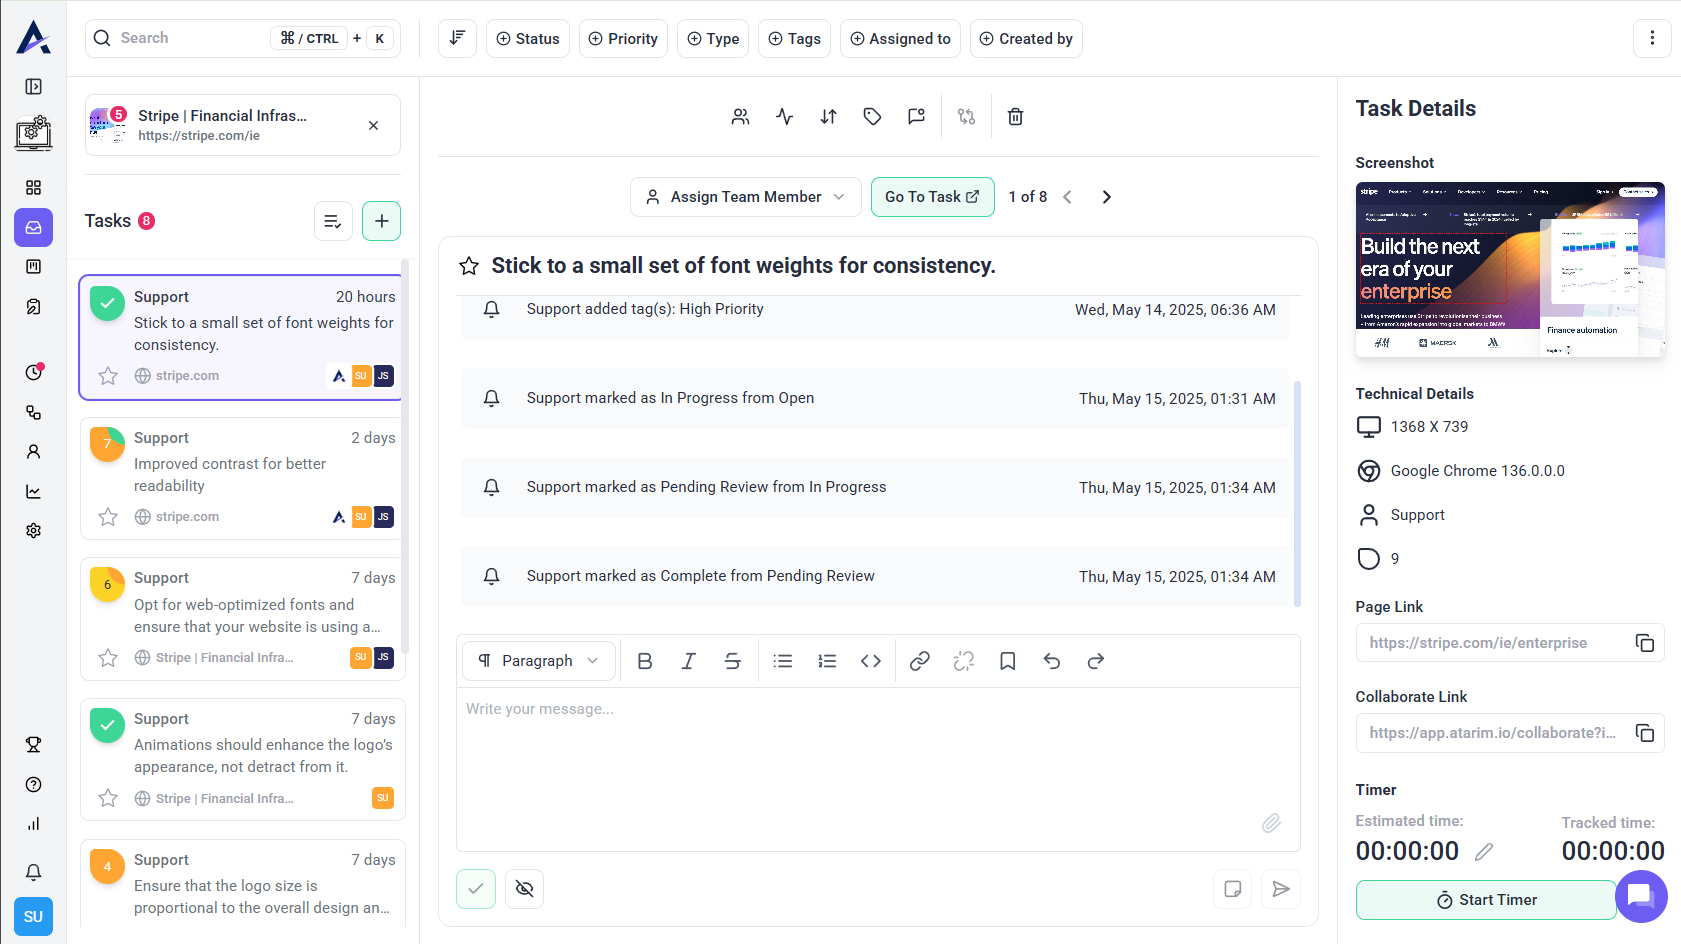Open the inbox icon in left sidebar
The image size is (1681, 944).
[33, 227]
